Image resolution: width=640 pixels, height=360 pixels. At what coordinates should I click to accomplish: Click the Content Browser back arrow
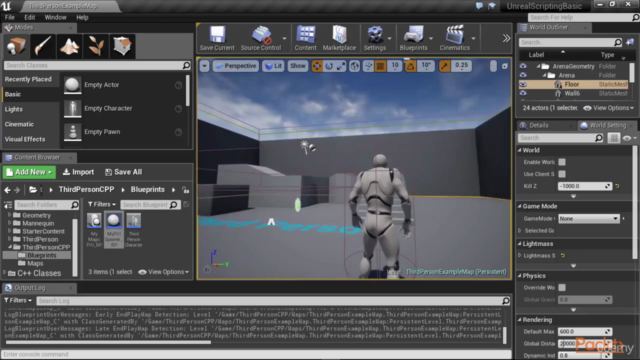coord(7,190)
